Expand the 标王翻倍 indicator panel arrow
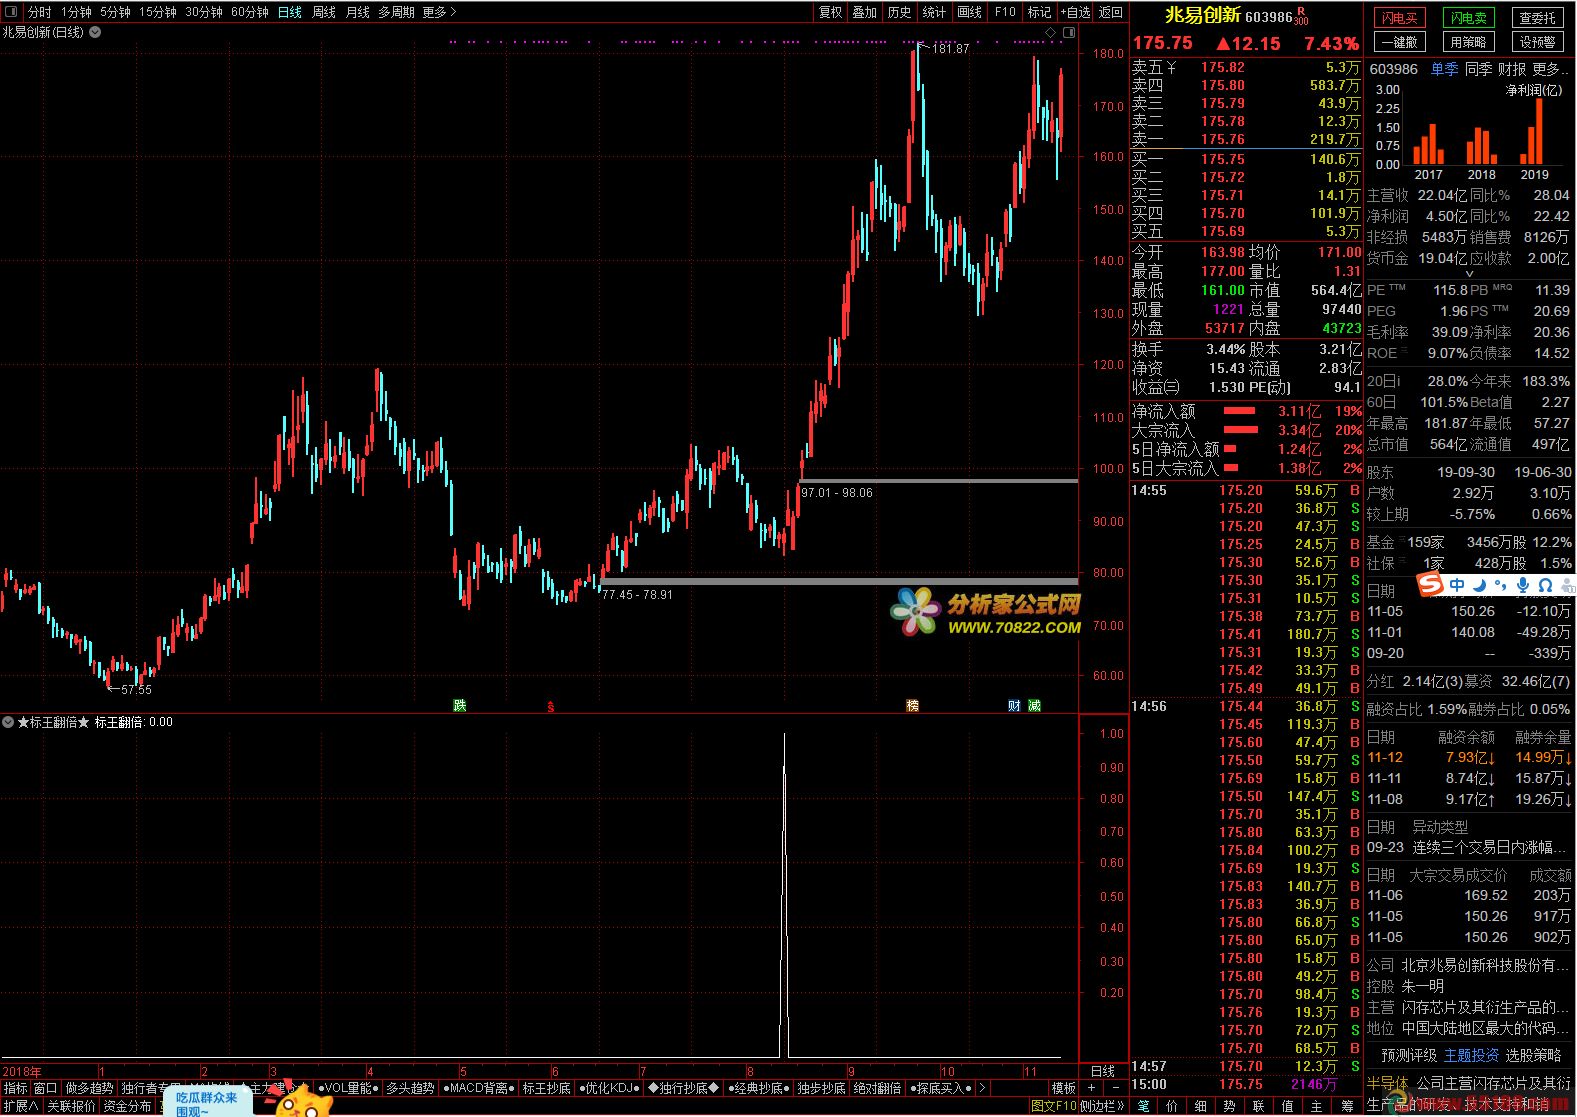 point(8,722)
